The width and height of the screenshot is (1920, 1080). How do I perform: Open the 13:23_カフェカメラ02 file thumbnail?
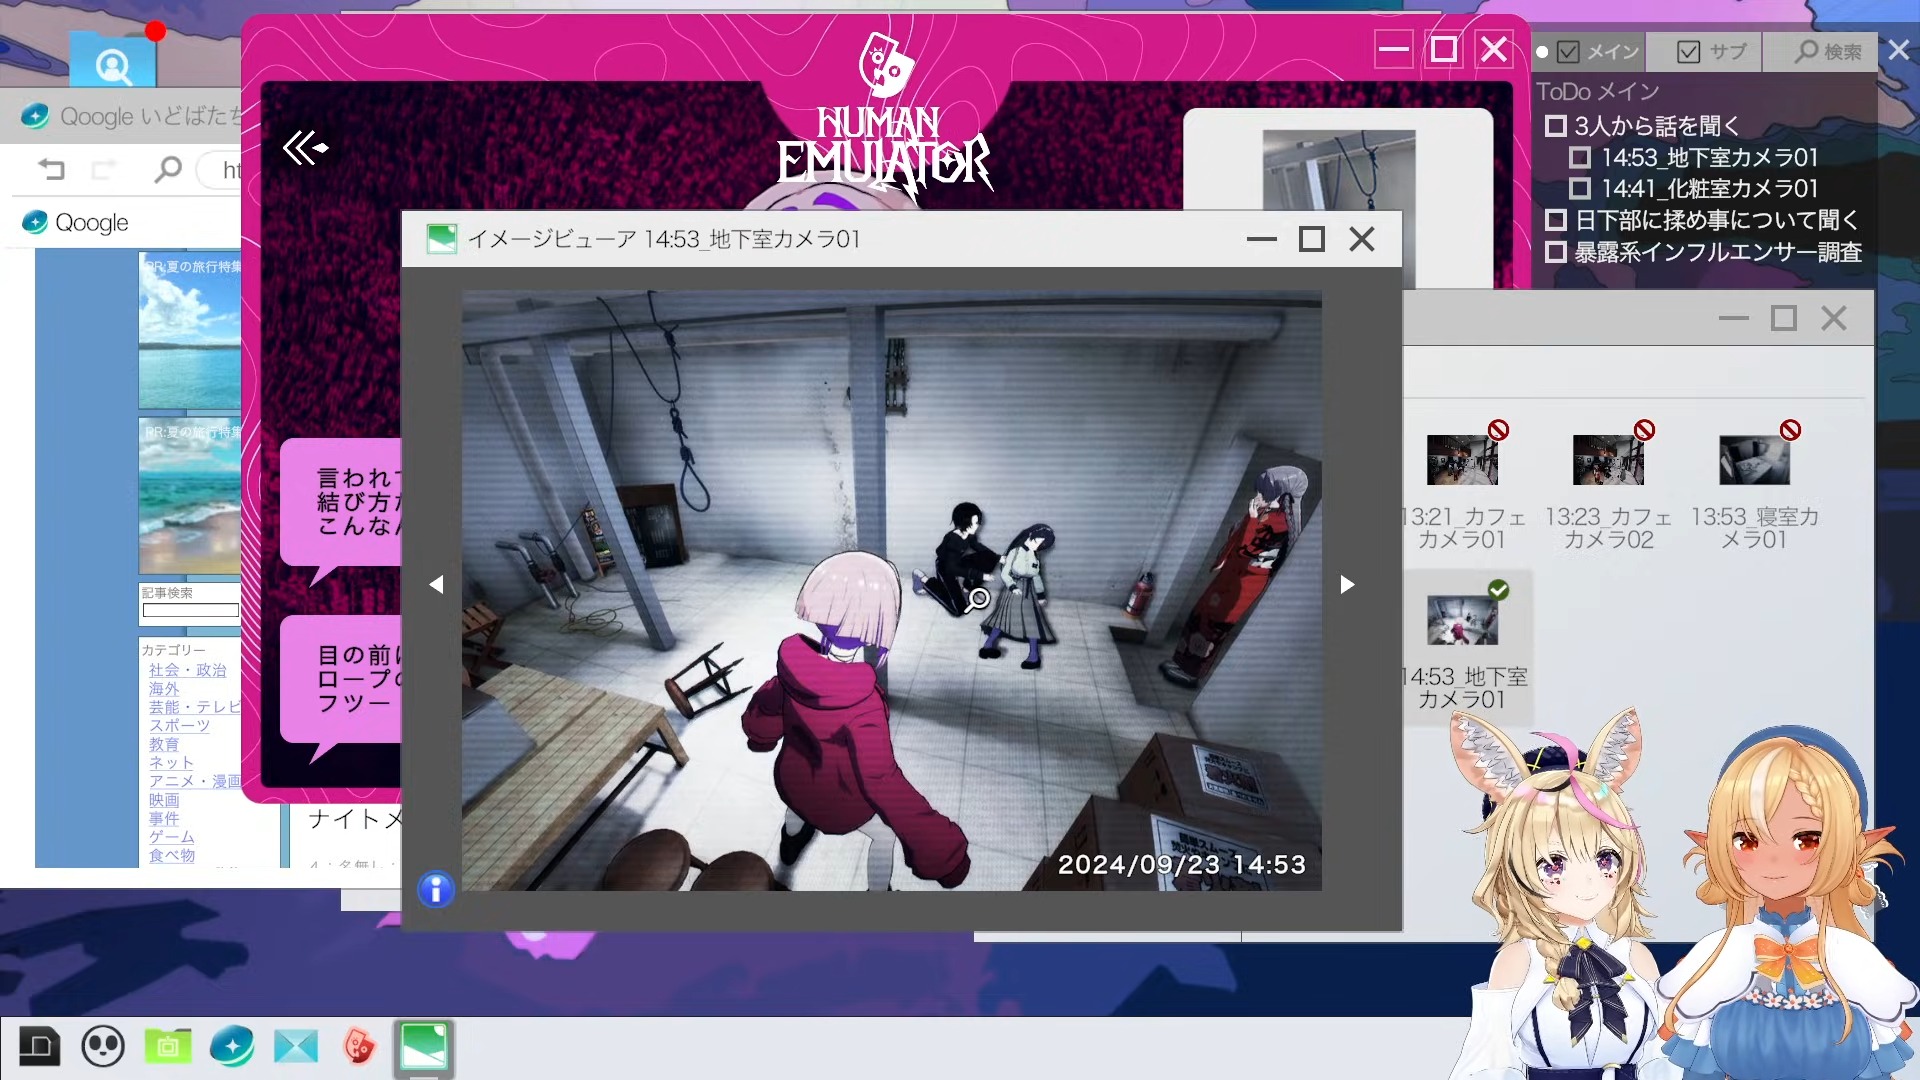(x=1608, y=460)
